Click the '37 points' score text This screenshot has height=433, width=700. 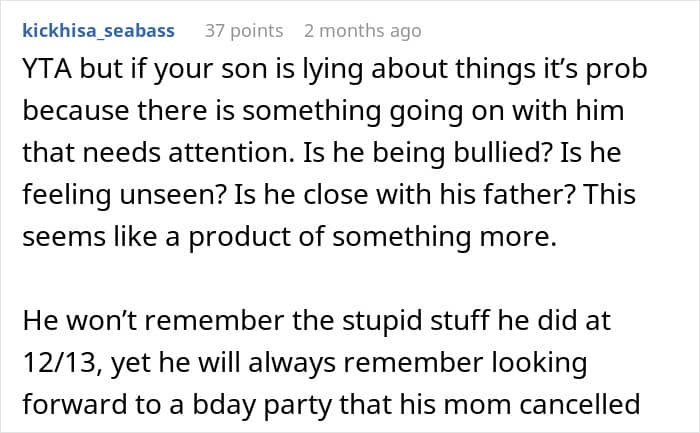(x=243, y=31)
